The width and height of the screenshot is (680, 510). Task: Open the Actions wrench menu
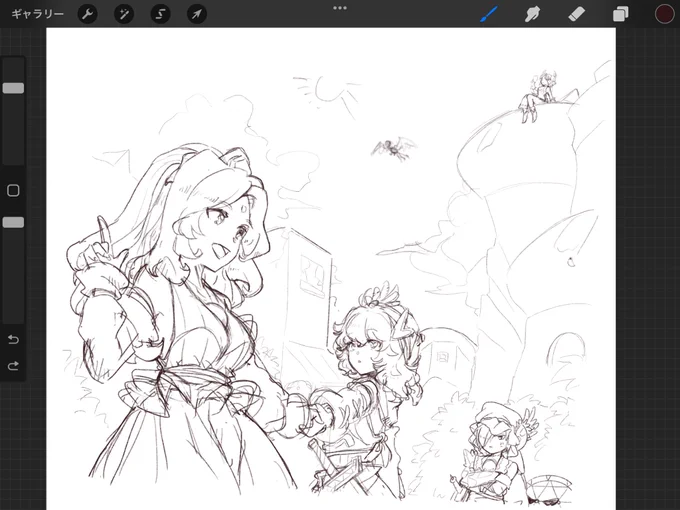(x=87, y=14)
